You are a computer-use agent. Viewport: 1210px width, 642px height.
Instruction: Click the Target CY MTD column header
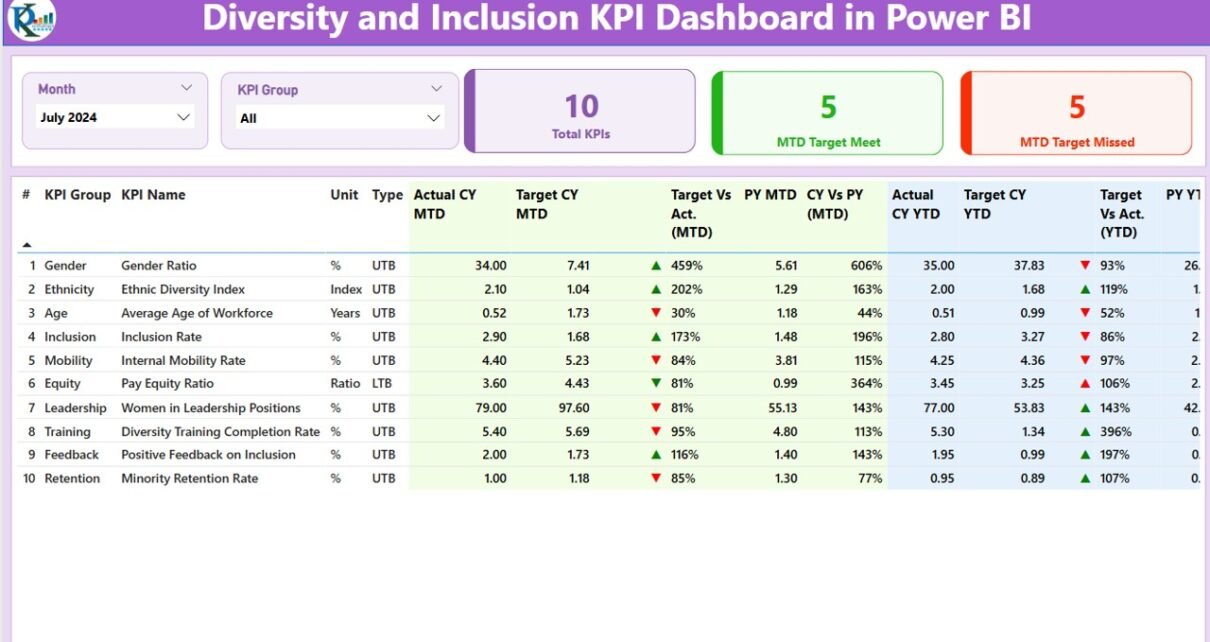pyautogui.click(x=547, y=204)
